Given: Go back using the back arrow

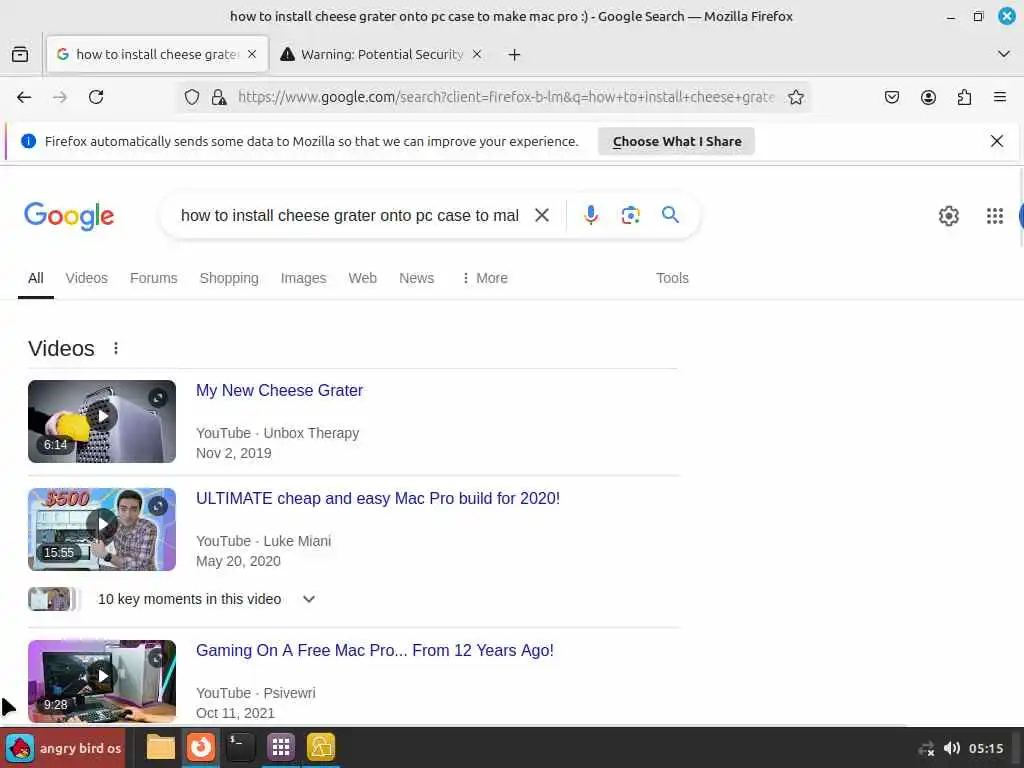Looking at the screenshot, I should coord(24,97).
